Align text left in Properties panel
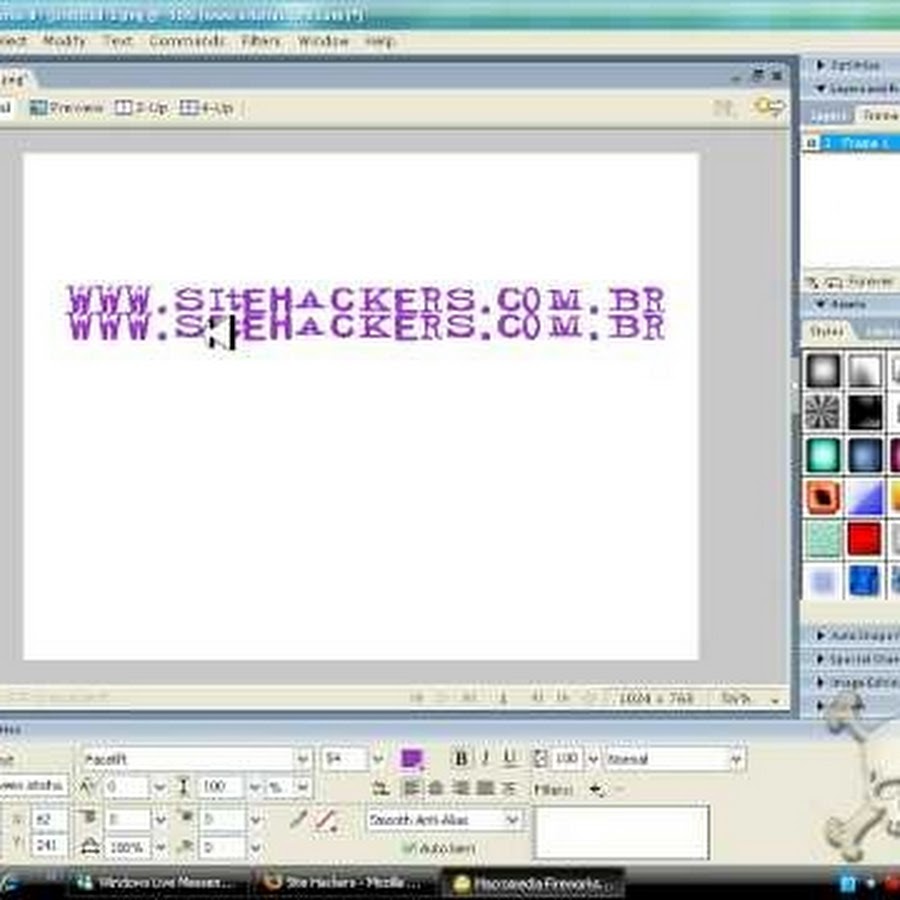 pos(411,789)
